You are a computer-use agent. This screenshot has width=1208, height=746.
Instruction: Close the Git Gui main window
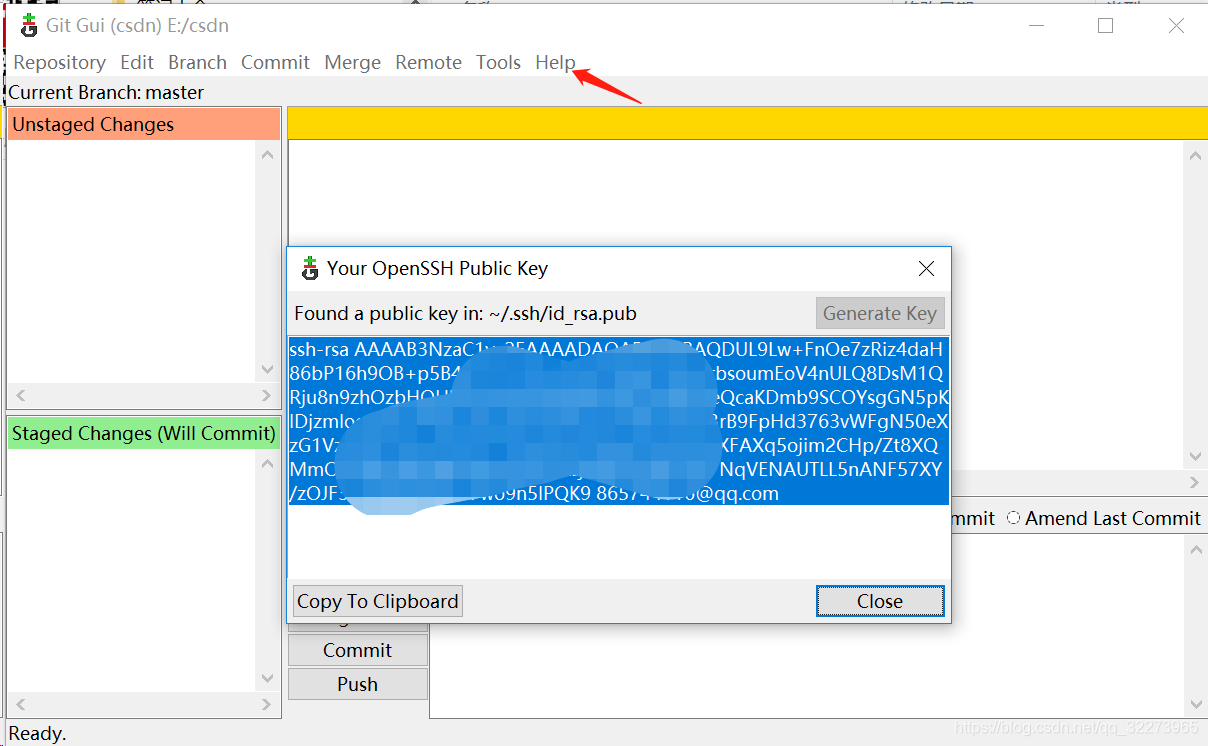1176,26
